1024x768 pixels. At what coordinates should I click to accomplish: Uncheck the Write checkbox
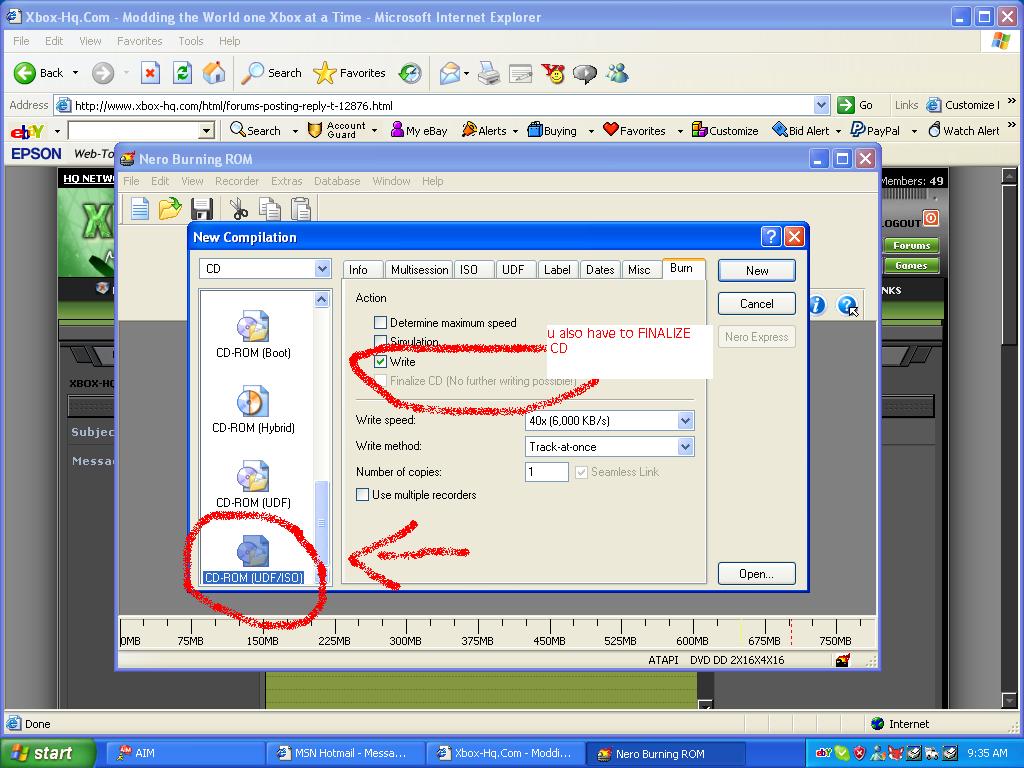[380, 361]
